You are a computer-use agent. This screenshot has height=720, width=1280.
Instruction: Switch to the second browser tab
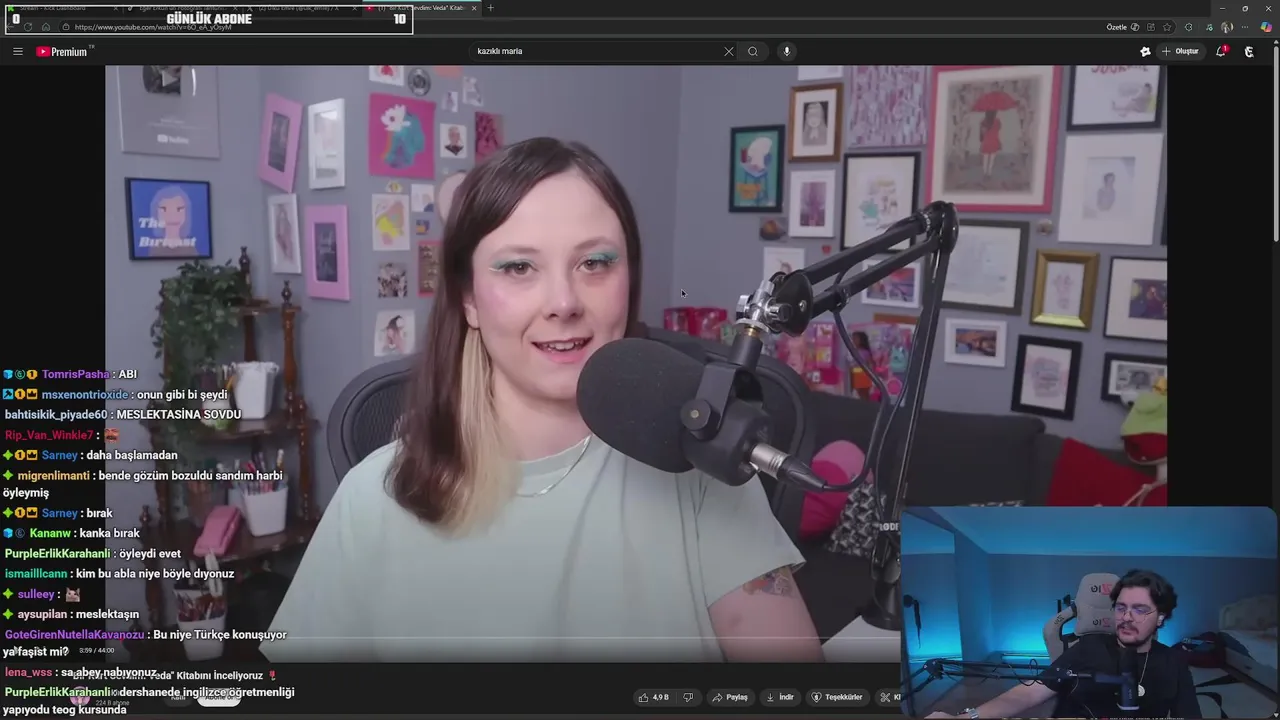[183, 8]
